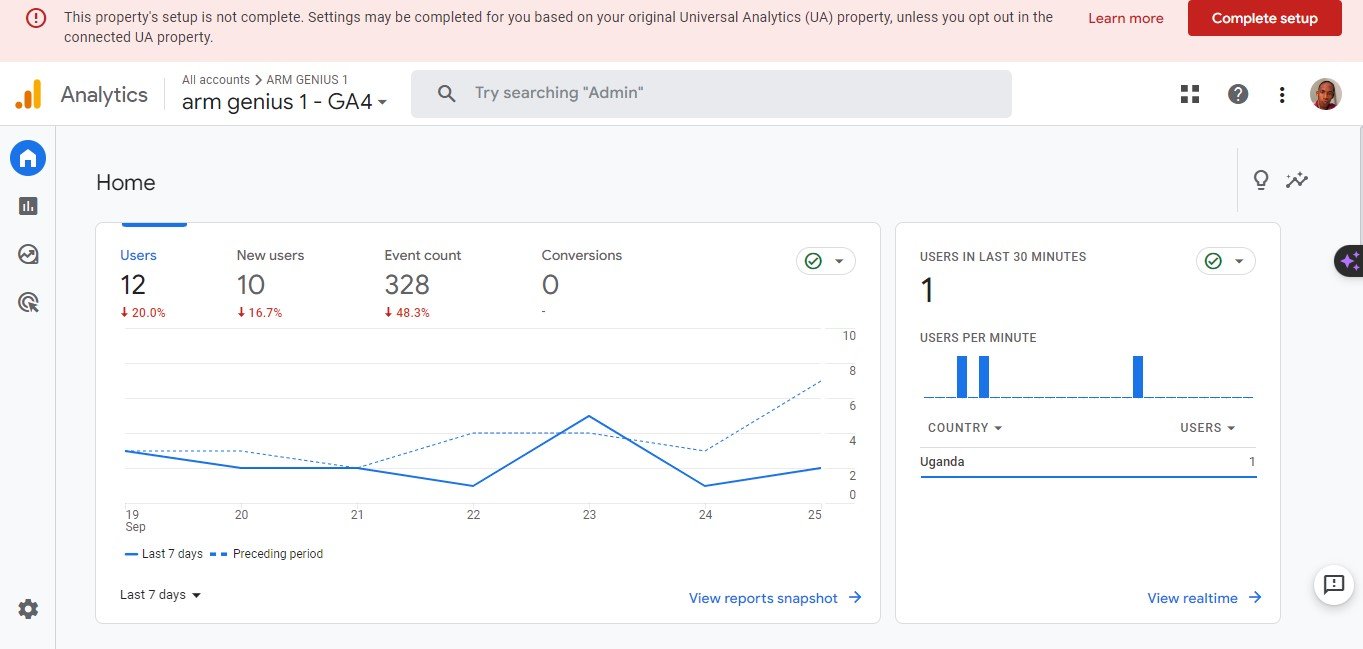
Task: Click the 16.7% new users decrease value
Action: tap(259, 312)
